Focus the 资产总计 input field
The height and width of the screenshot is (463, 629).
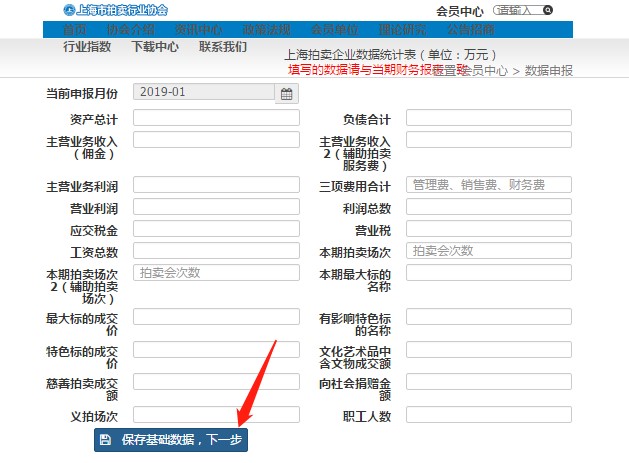click(216, 118)
